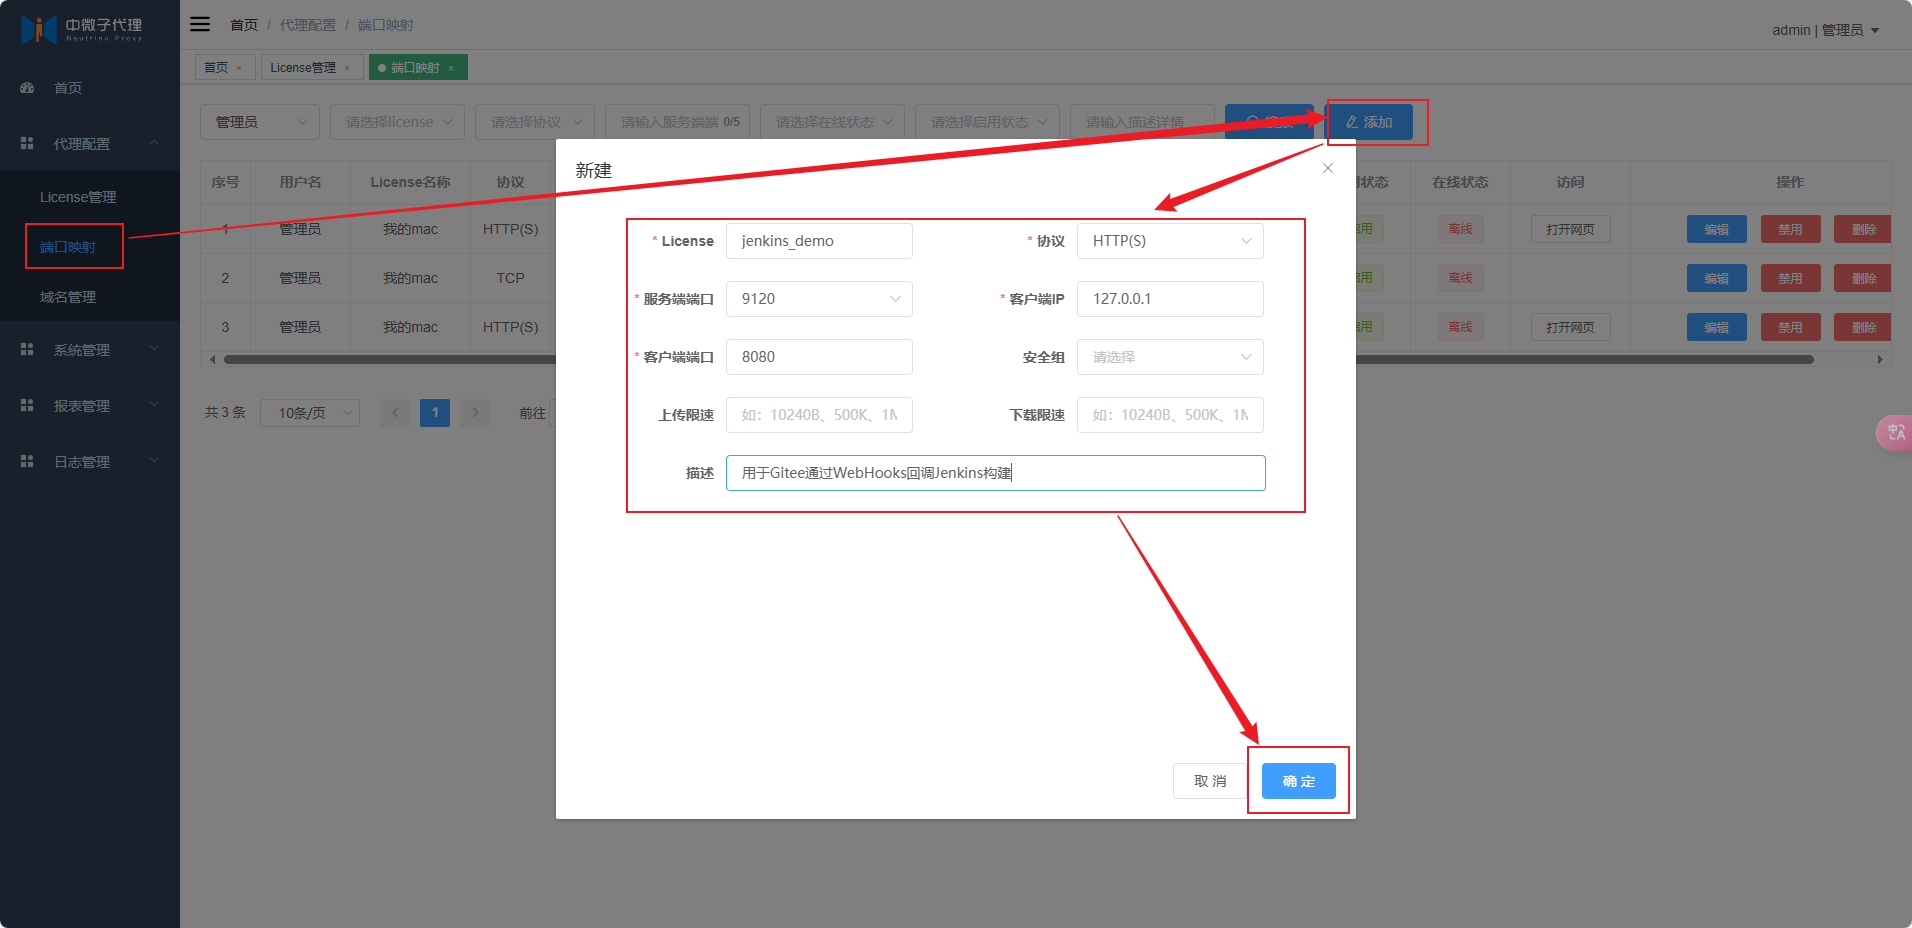This screenshot has height=928, width=1912.
Task: Expand the 日志管理 sidebar group
Action: click(90, 462)
